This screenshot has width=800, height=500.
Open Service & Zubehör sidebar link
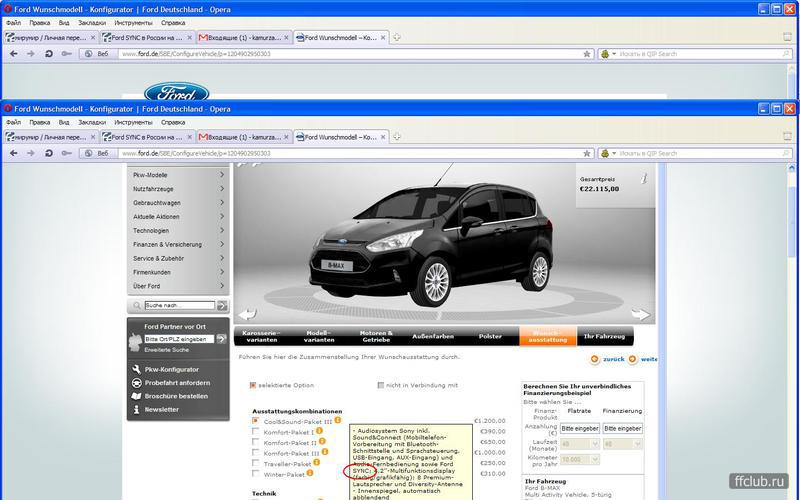click(x=158, y=258)
